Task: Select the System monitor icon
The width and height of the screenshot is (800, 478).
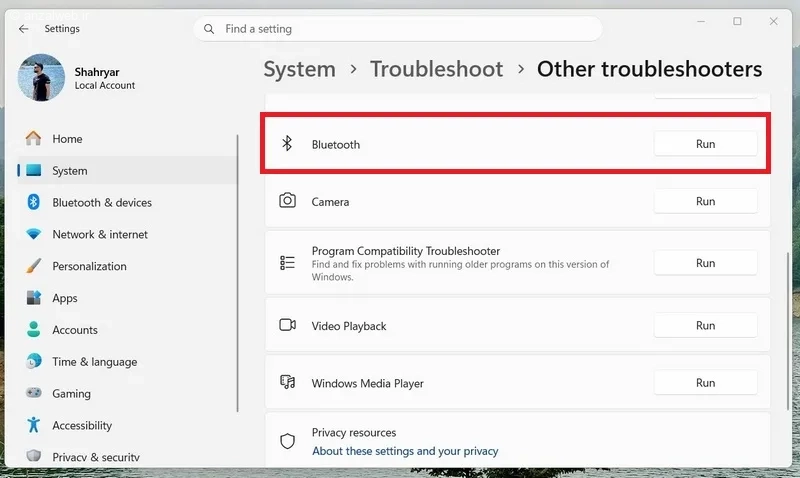Action: click(x=34, y=170)
